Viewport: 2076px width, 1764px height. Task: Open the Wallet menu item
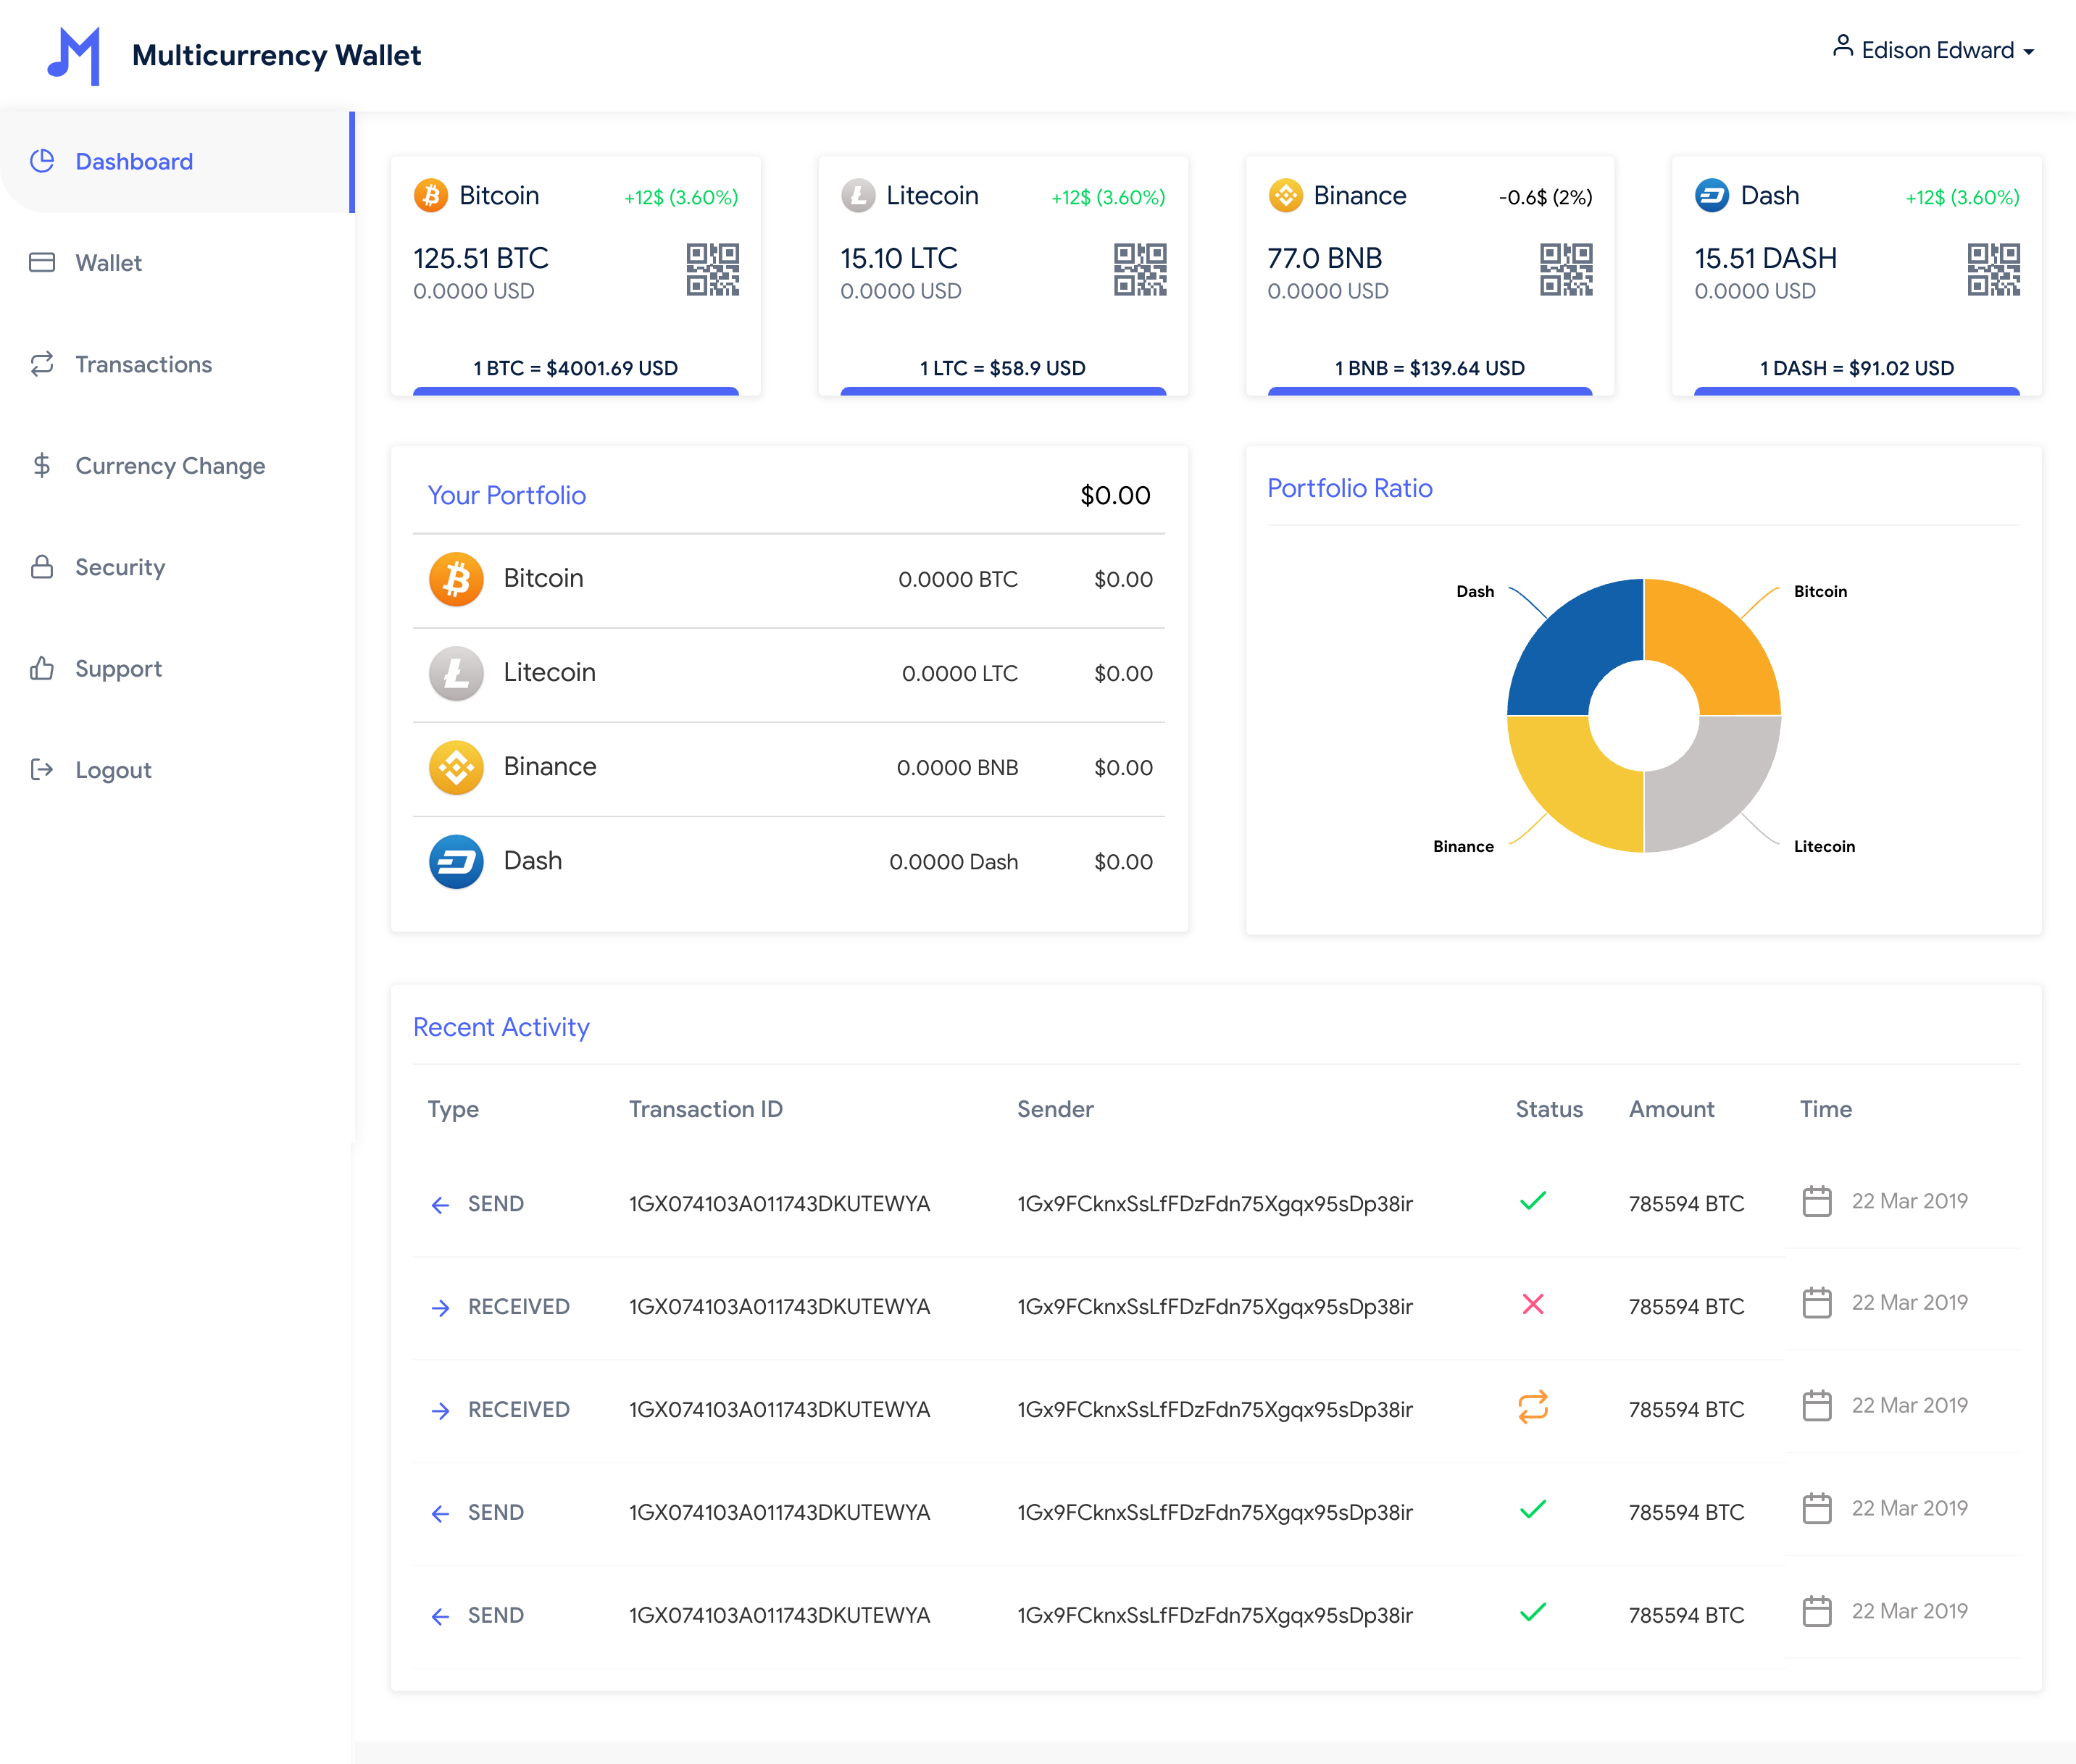pos(108,263)
